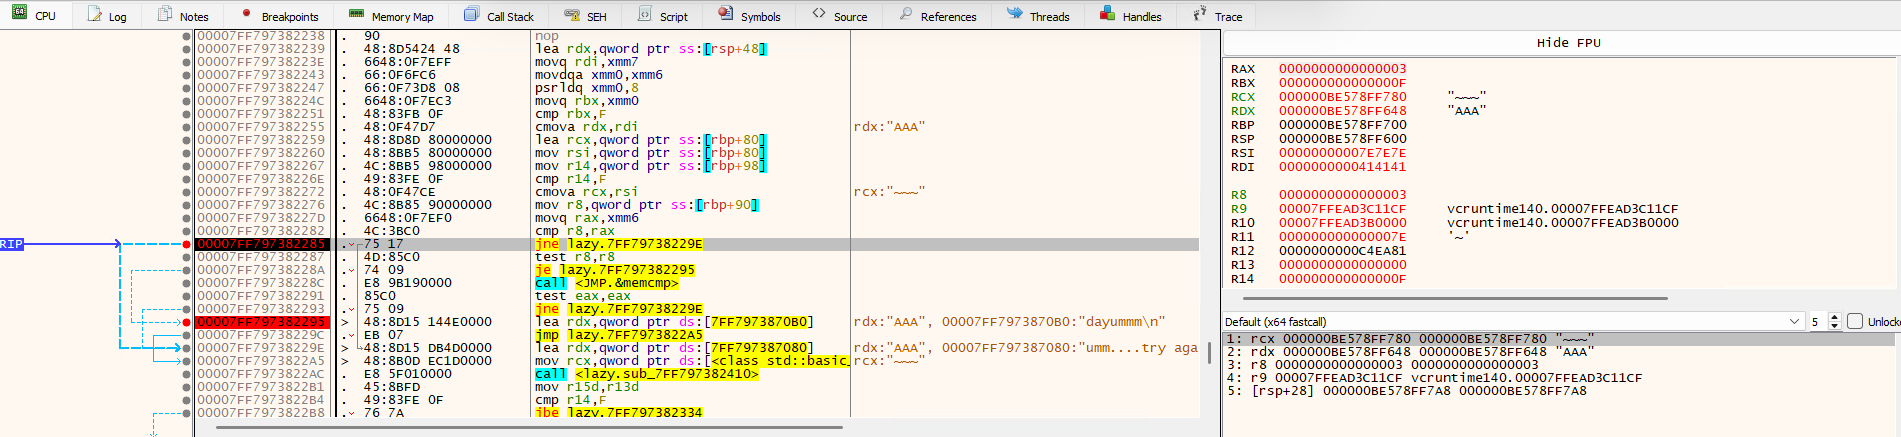
Task: Click the RBP register value 000000BE578FF700
Action: pos(1342,125)
